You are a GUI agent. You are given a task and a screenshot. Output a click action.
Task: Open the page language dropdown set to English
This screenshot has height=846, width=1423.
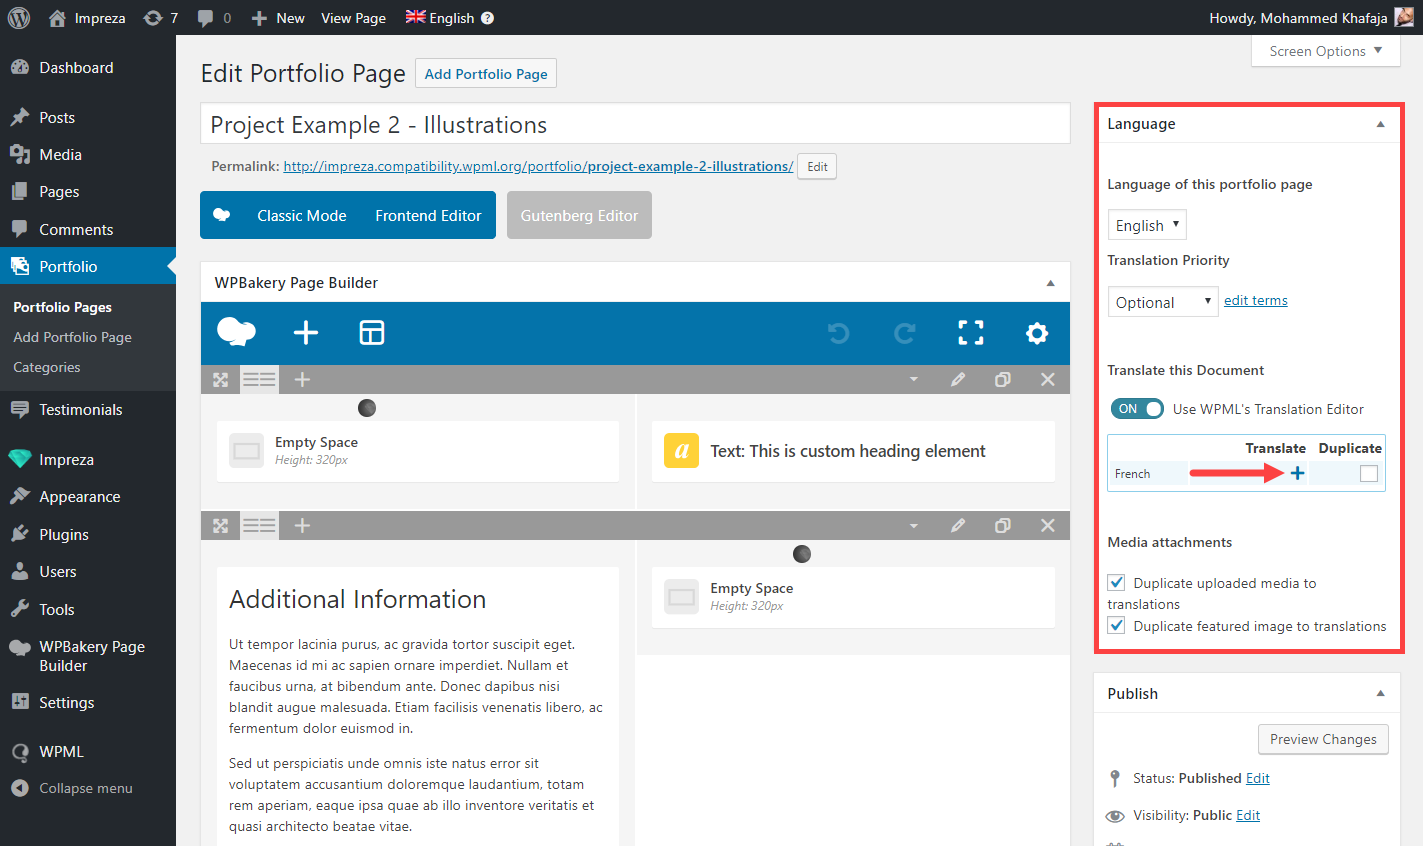click(x=1147, y=225)
